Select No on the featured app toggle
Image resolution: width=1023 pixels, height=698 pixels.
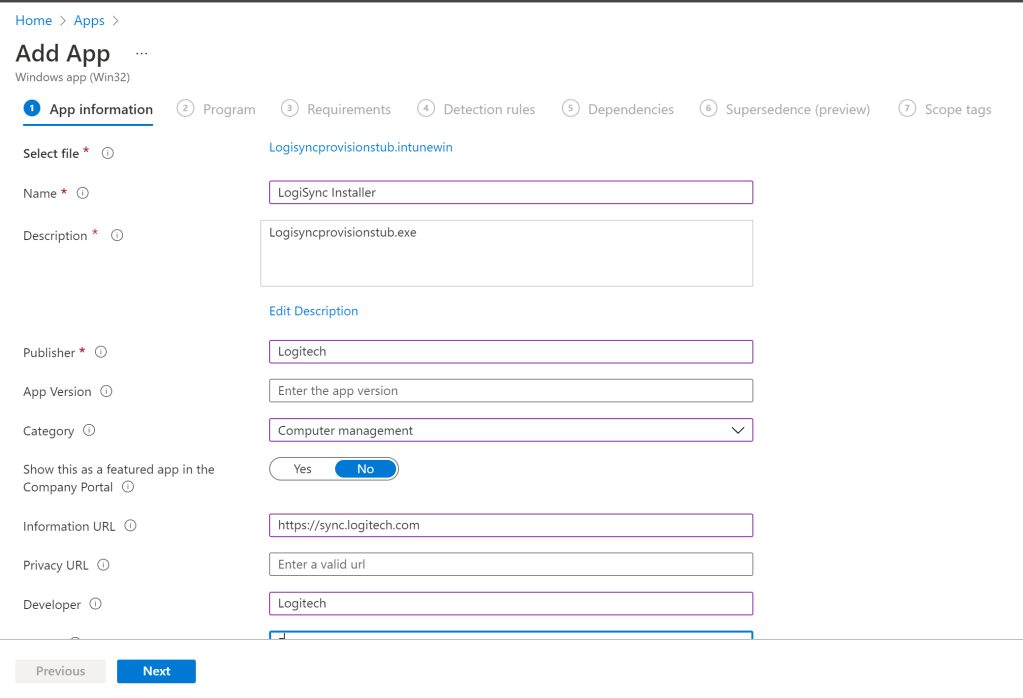click(x=365, y=469)
